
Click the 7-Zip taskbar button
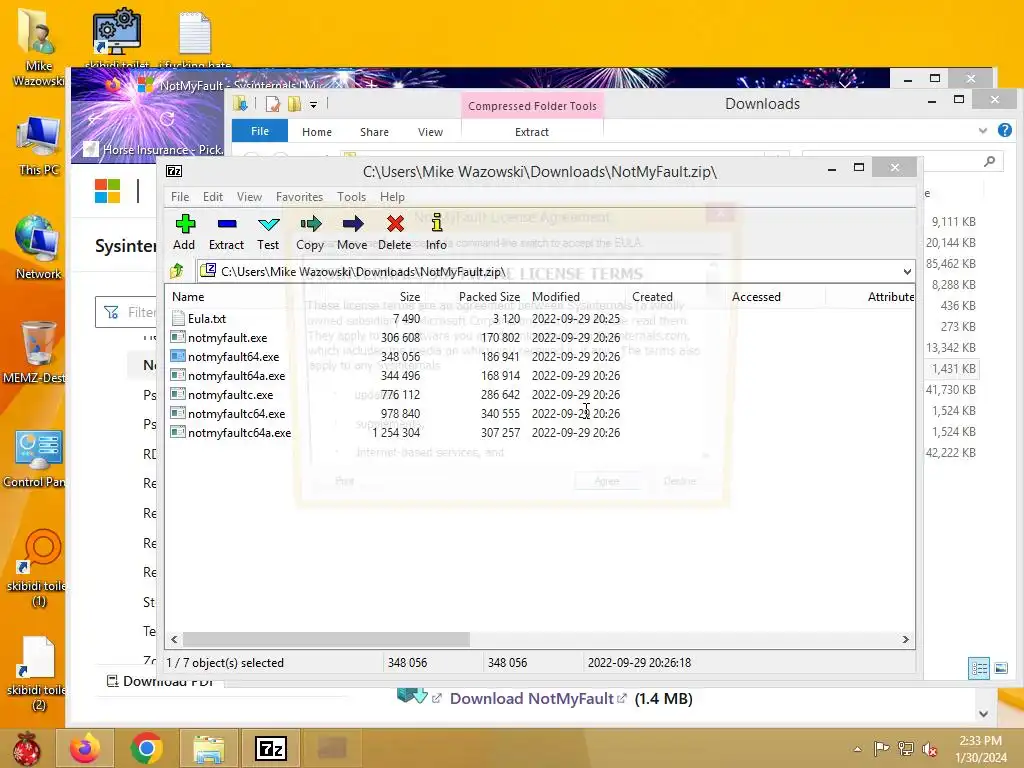point(271,748)
